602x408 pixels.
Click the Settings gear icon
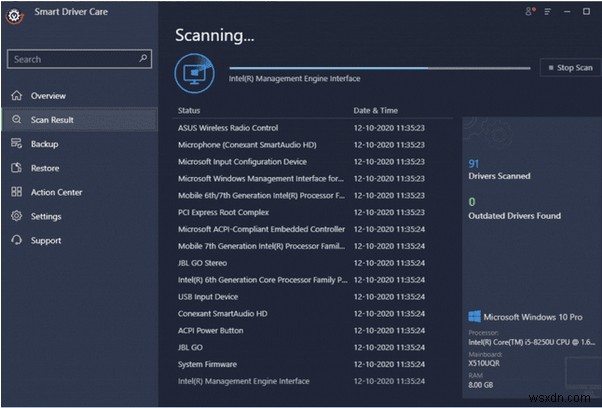click(17, 216)
